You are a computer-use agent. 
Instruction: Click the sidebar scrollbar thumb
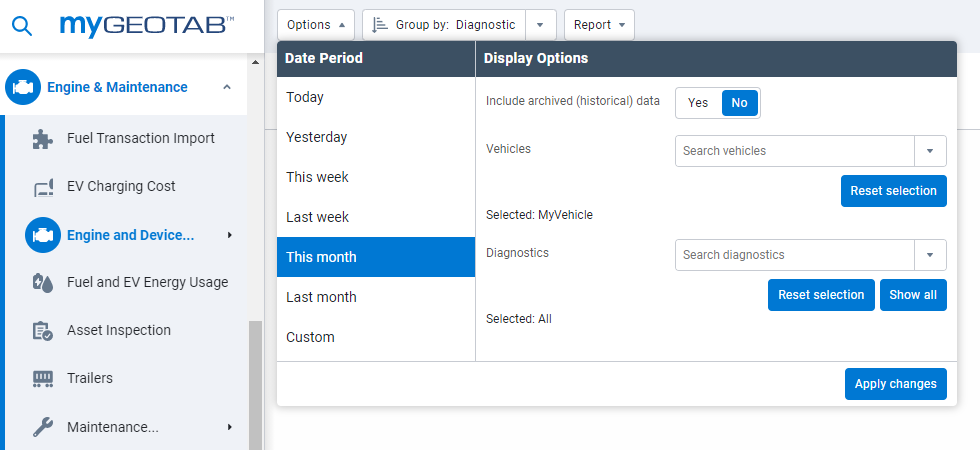click(x=255, y=386)
